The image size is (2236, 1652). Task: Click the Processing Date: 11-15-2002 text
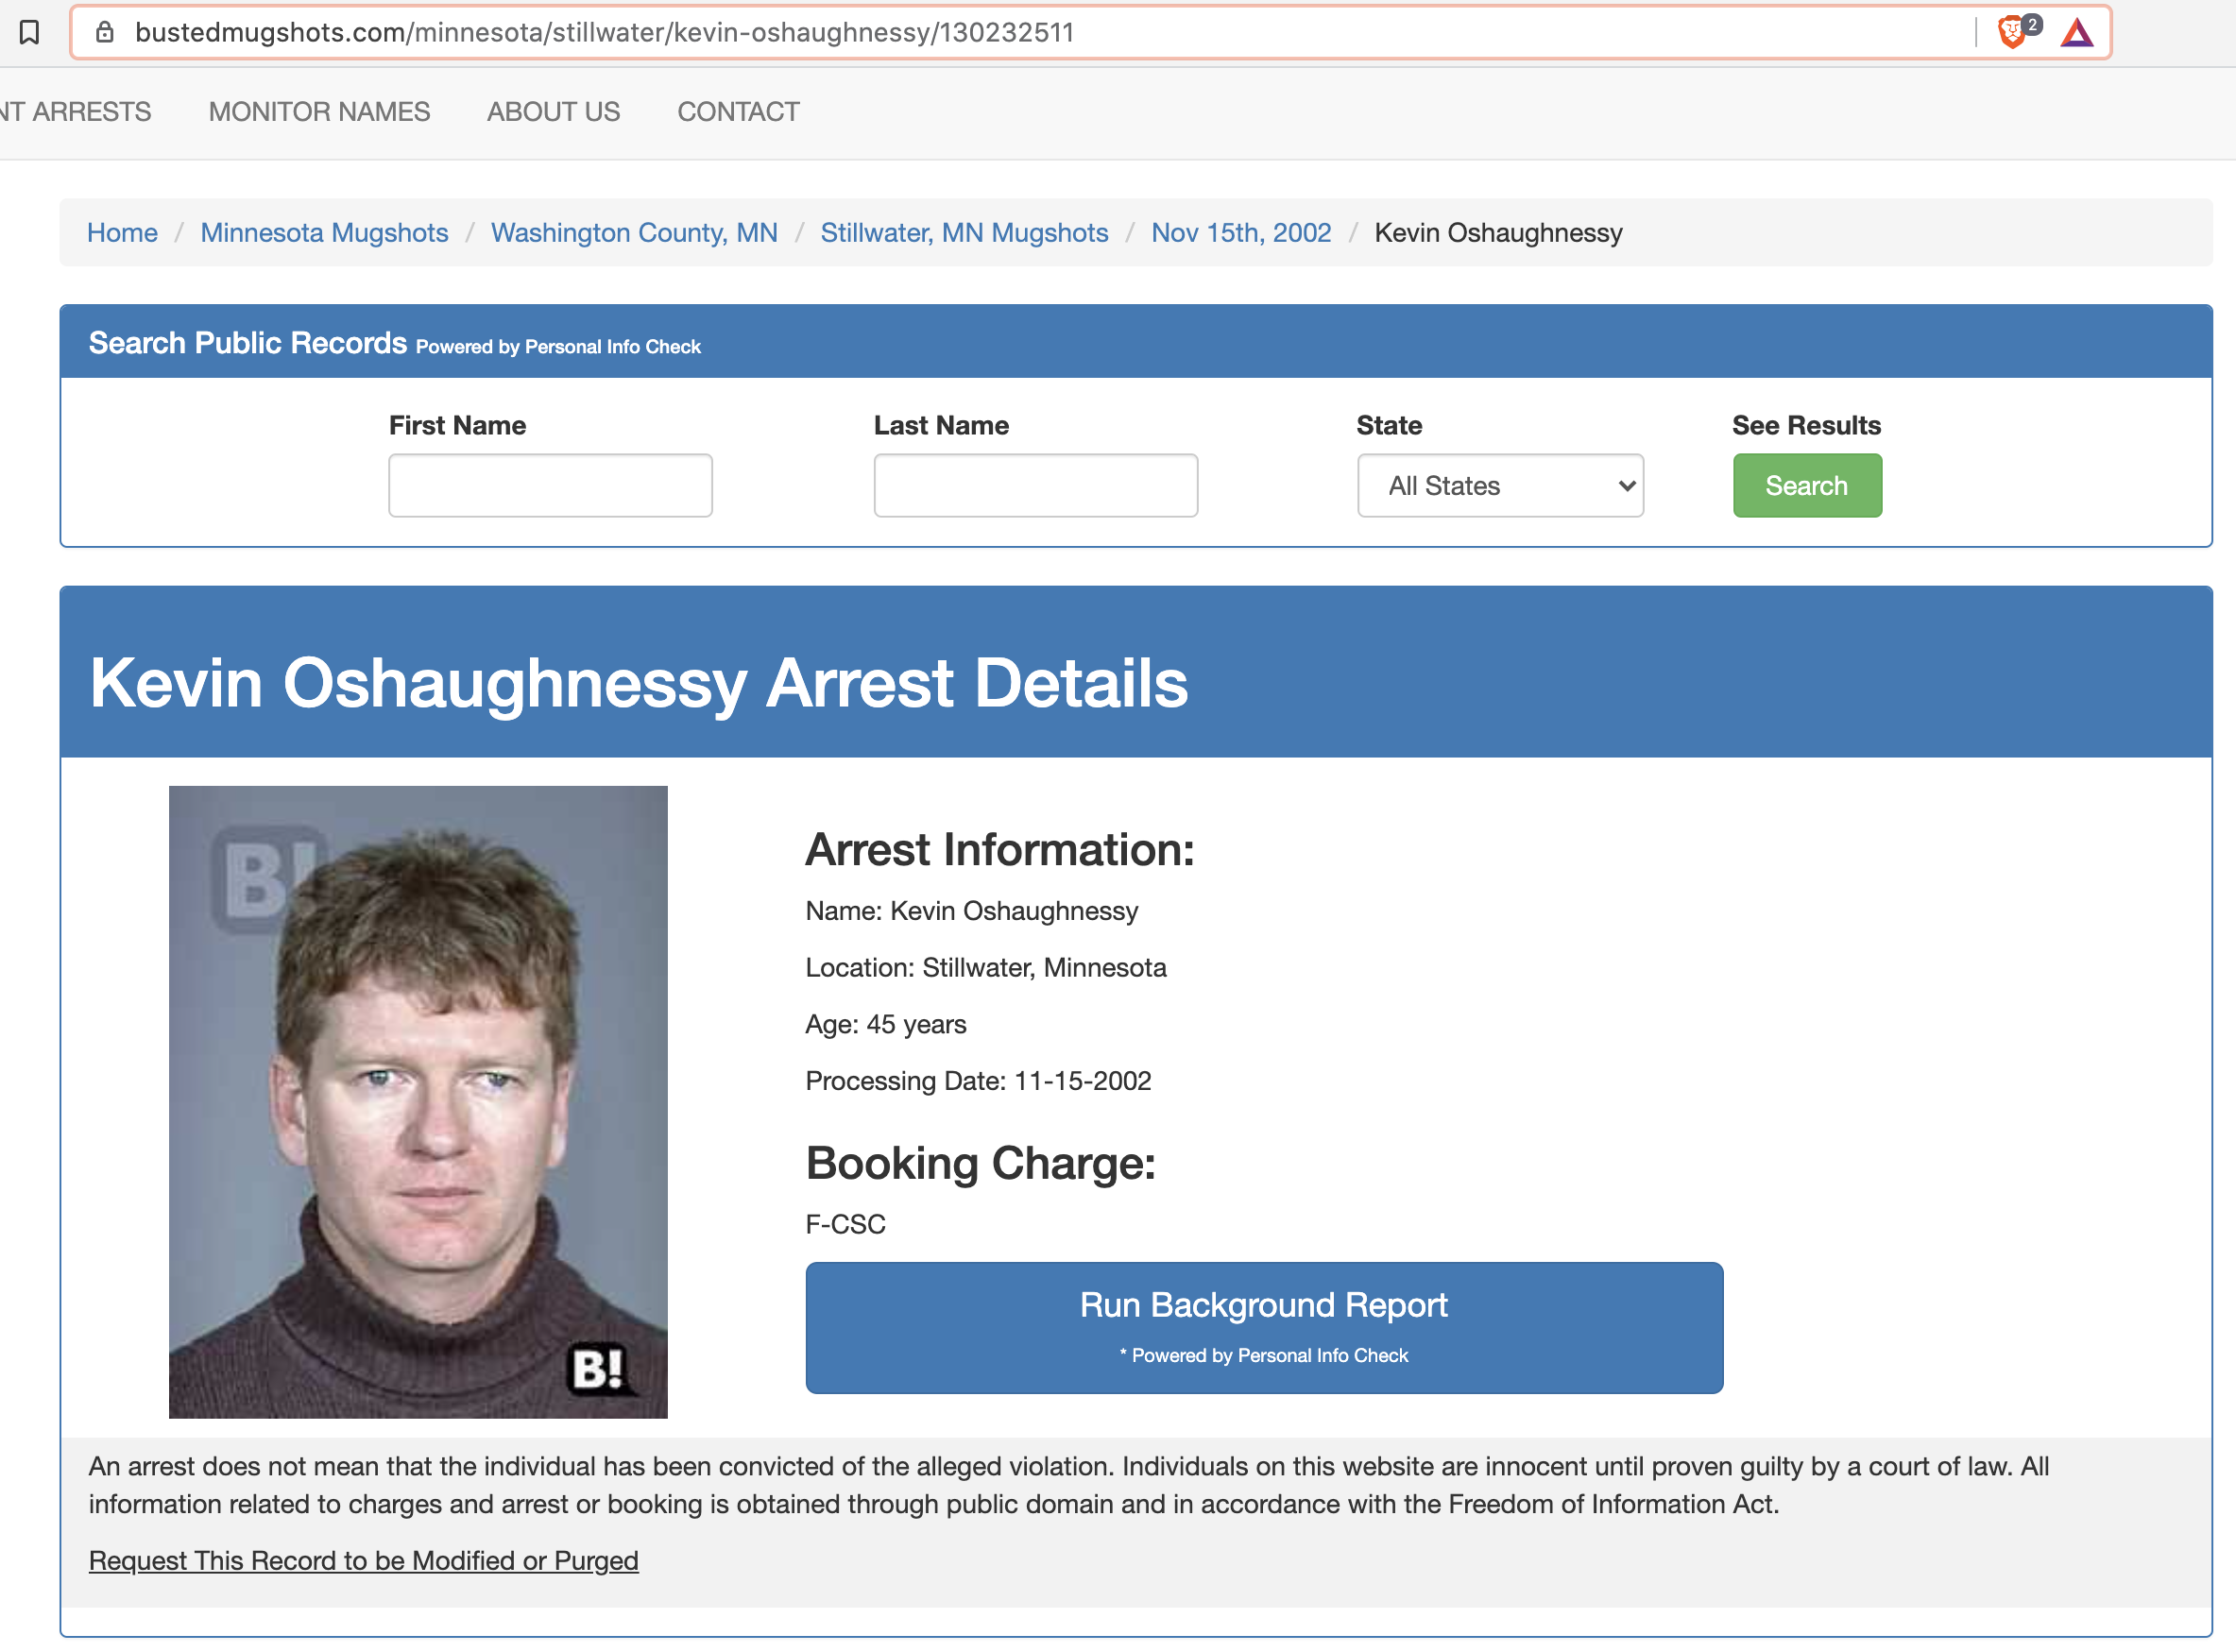point(978,1081)
